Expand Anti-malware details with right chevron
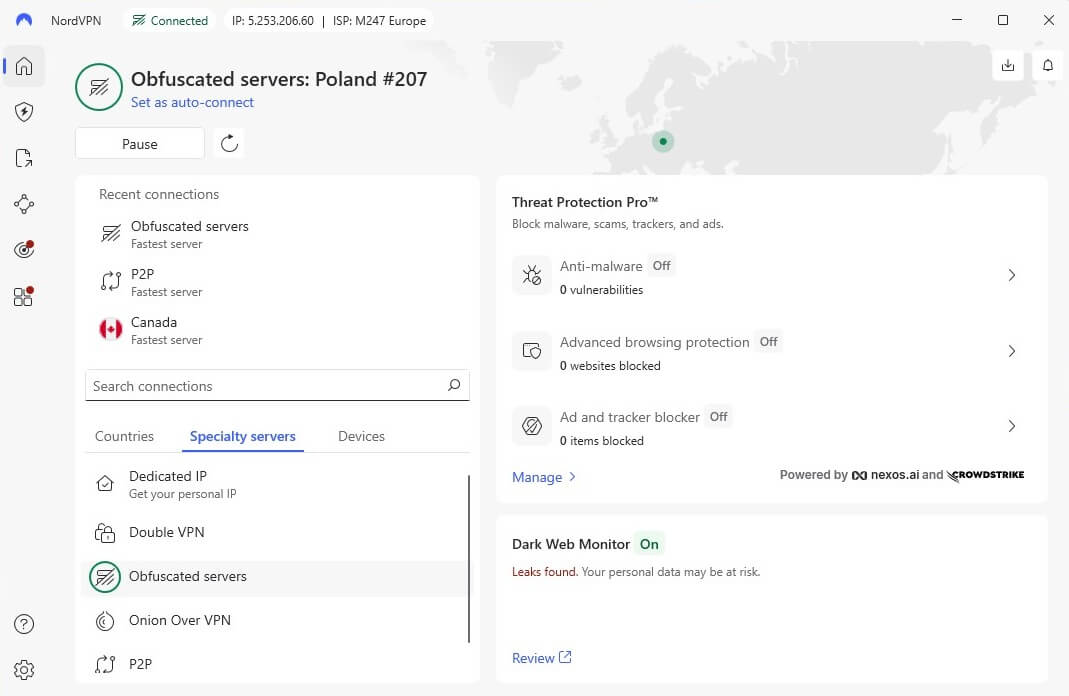1069x696 pixels. tap(1011, 275)
